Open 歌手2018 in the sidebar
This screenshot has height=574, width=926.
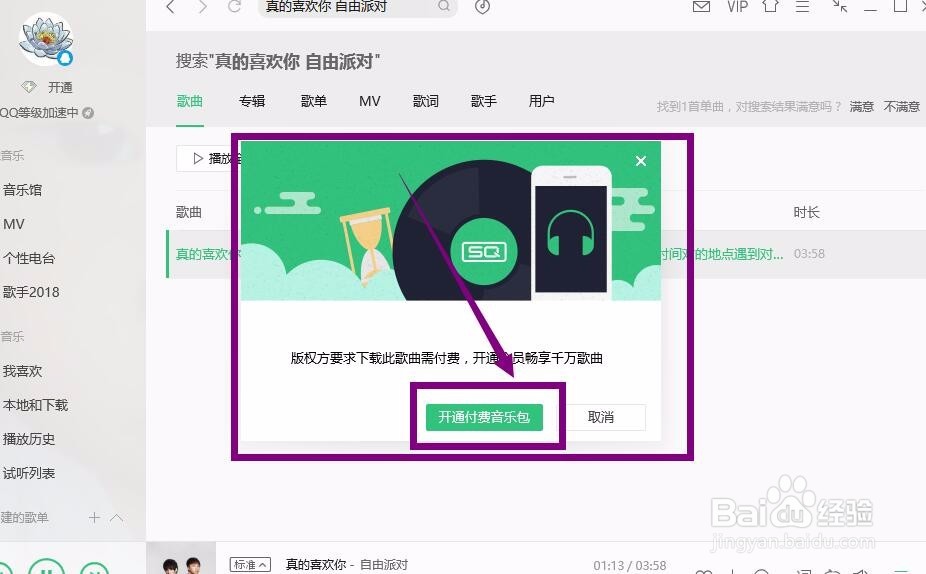point(31,292)
